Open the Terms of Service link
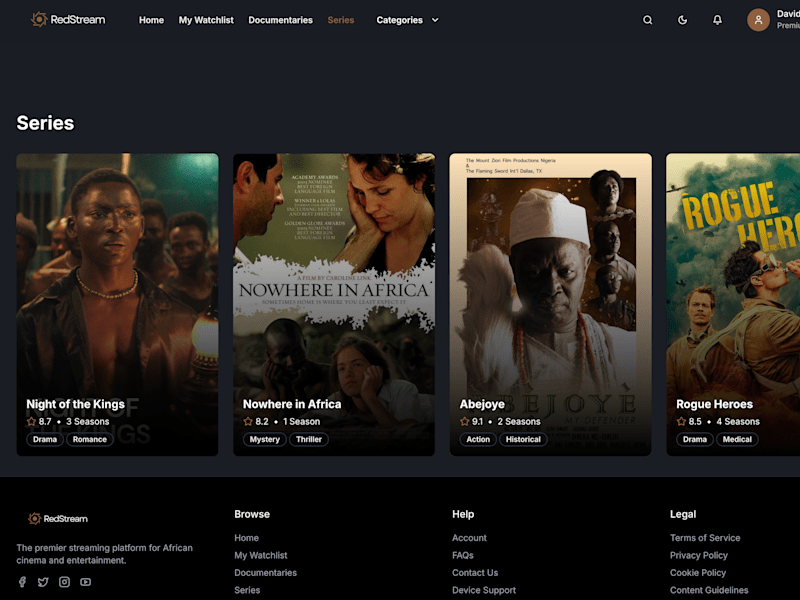This screenshot has width=800, height=600. tap(705, 538)
